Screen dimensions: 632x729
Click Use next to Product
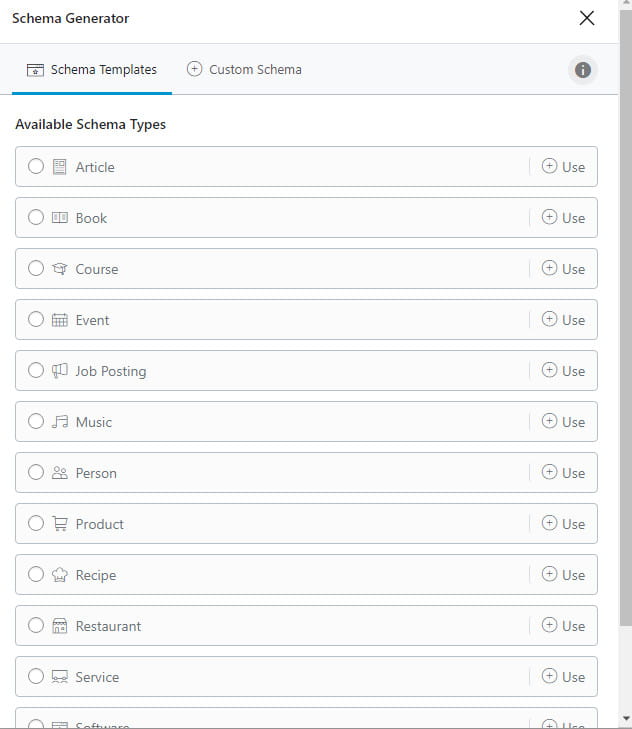564,524
